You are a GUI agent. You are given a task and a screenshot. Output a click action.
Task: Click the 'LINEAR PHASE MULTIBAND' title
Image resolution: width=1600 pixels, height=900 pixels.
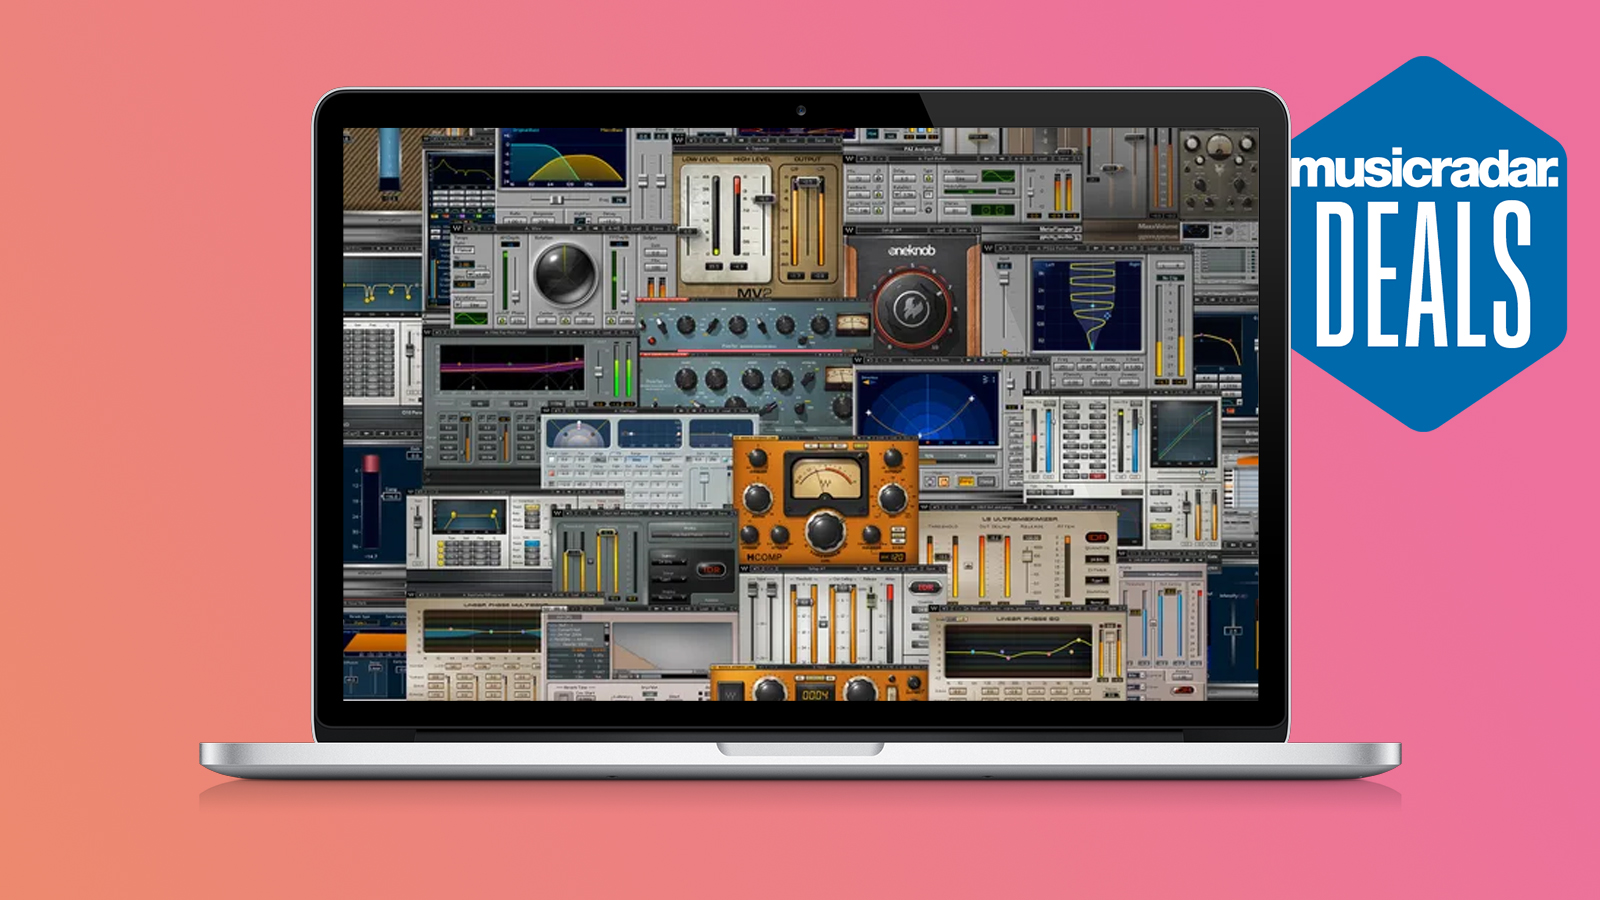tap(505, 605)
